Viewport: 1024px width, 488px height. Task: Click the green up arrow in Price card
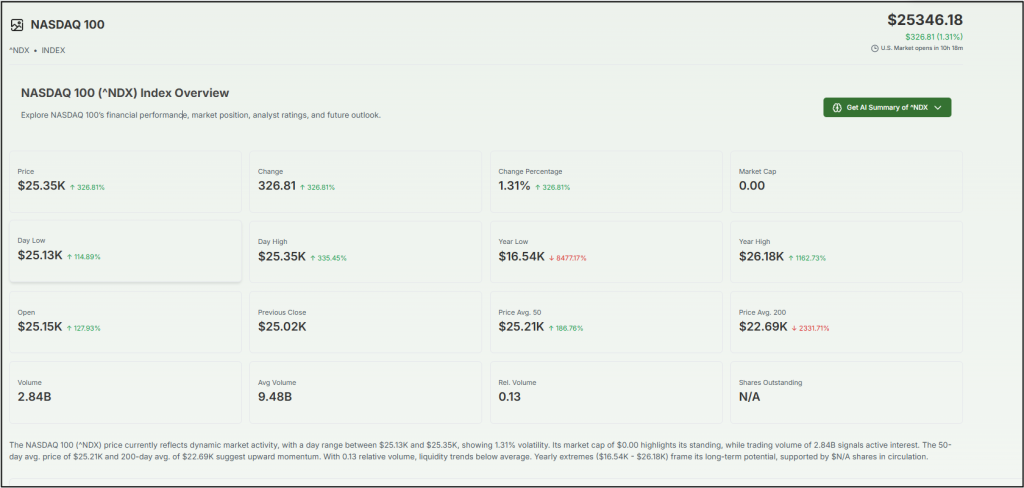click(x=73, y=187)
